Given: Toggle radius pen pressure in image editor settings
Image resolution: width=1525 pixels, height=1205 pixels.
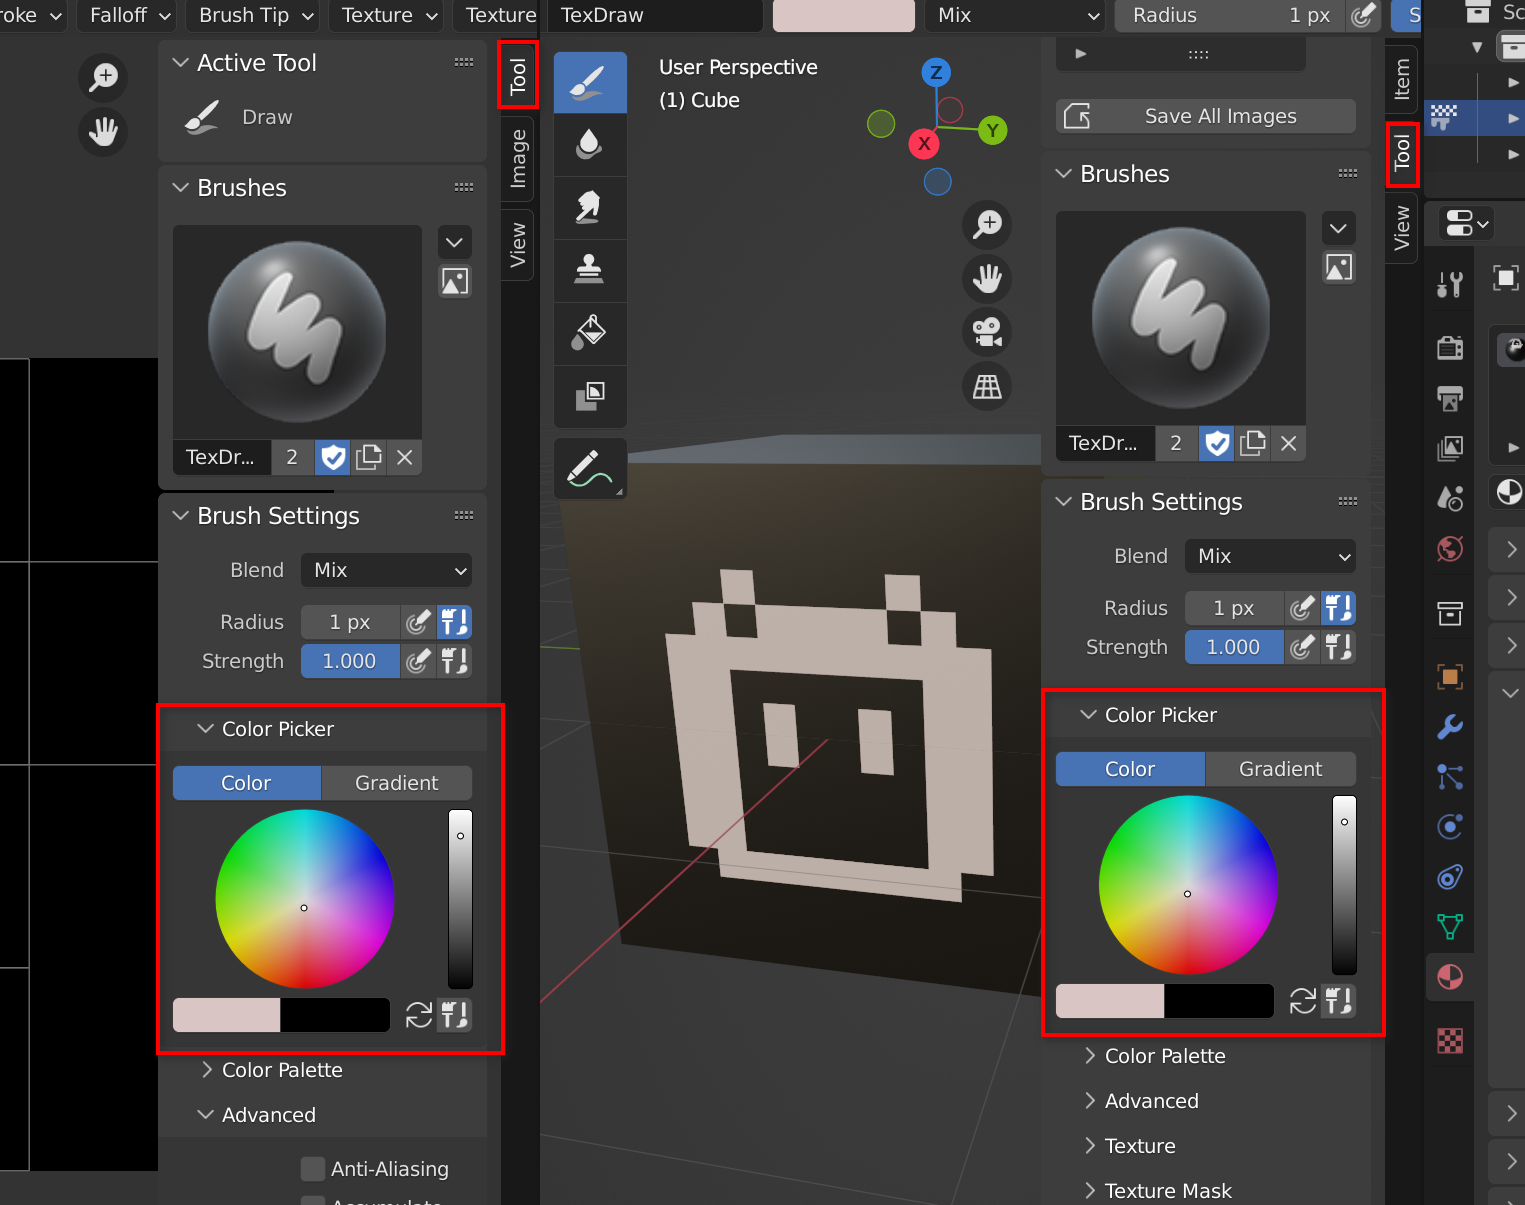Looking at the screenshot, I should point(418,622).
